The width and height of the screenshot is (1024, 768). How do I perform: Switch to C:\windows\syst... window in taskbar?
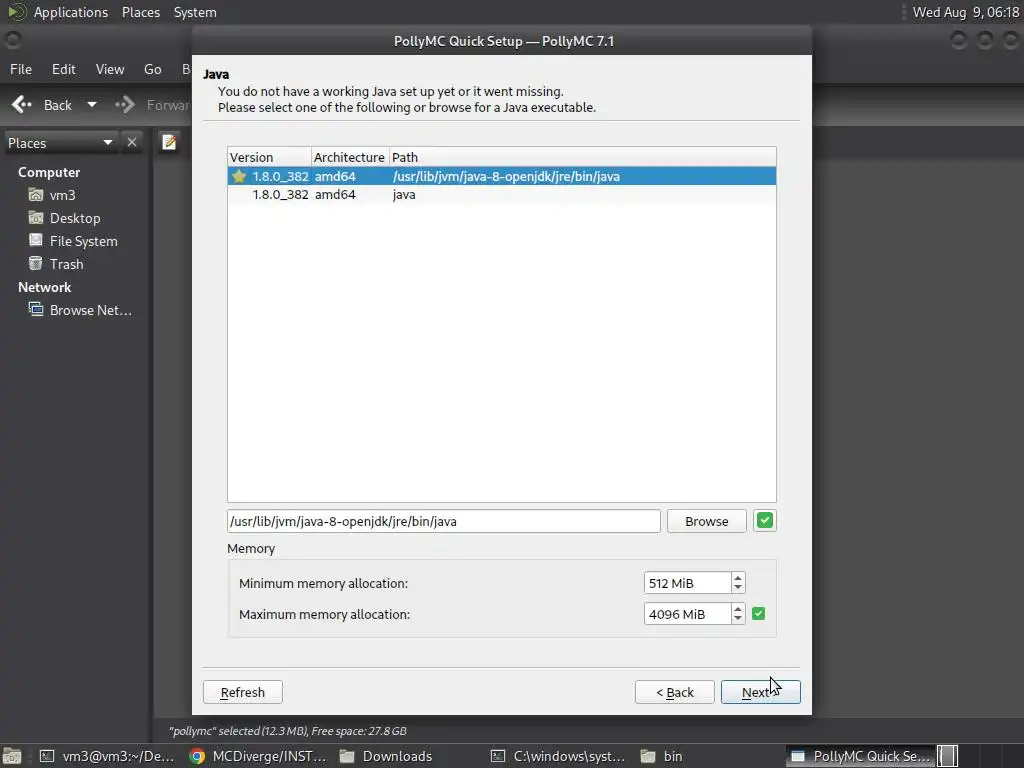point(558,756)
